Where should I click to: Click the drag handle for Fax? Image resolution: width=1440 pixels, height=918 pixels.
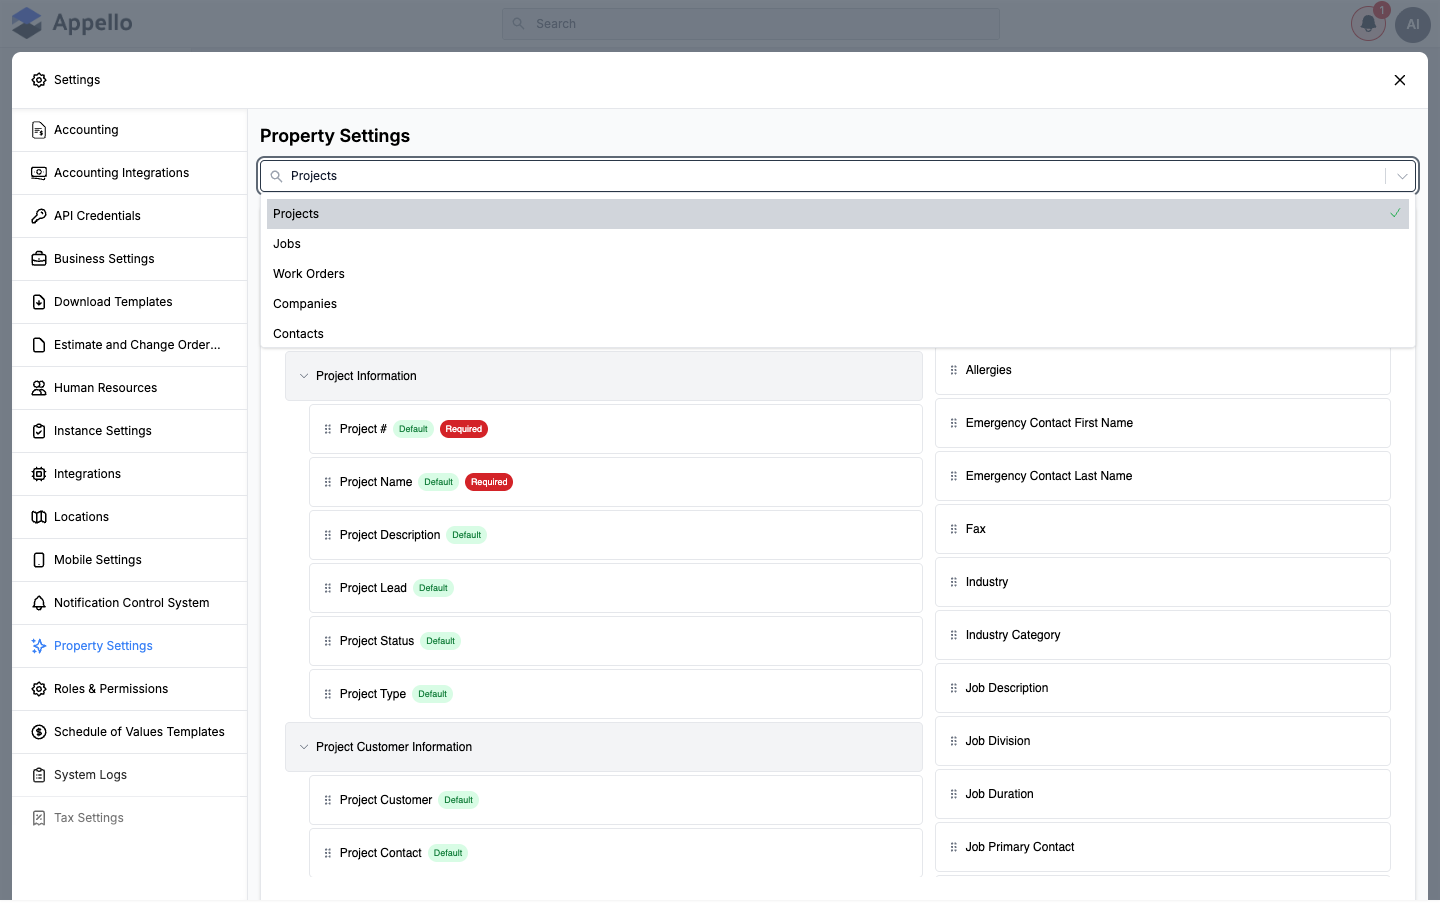click(x=954, y=529)
